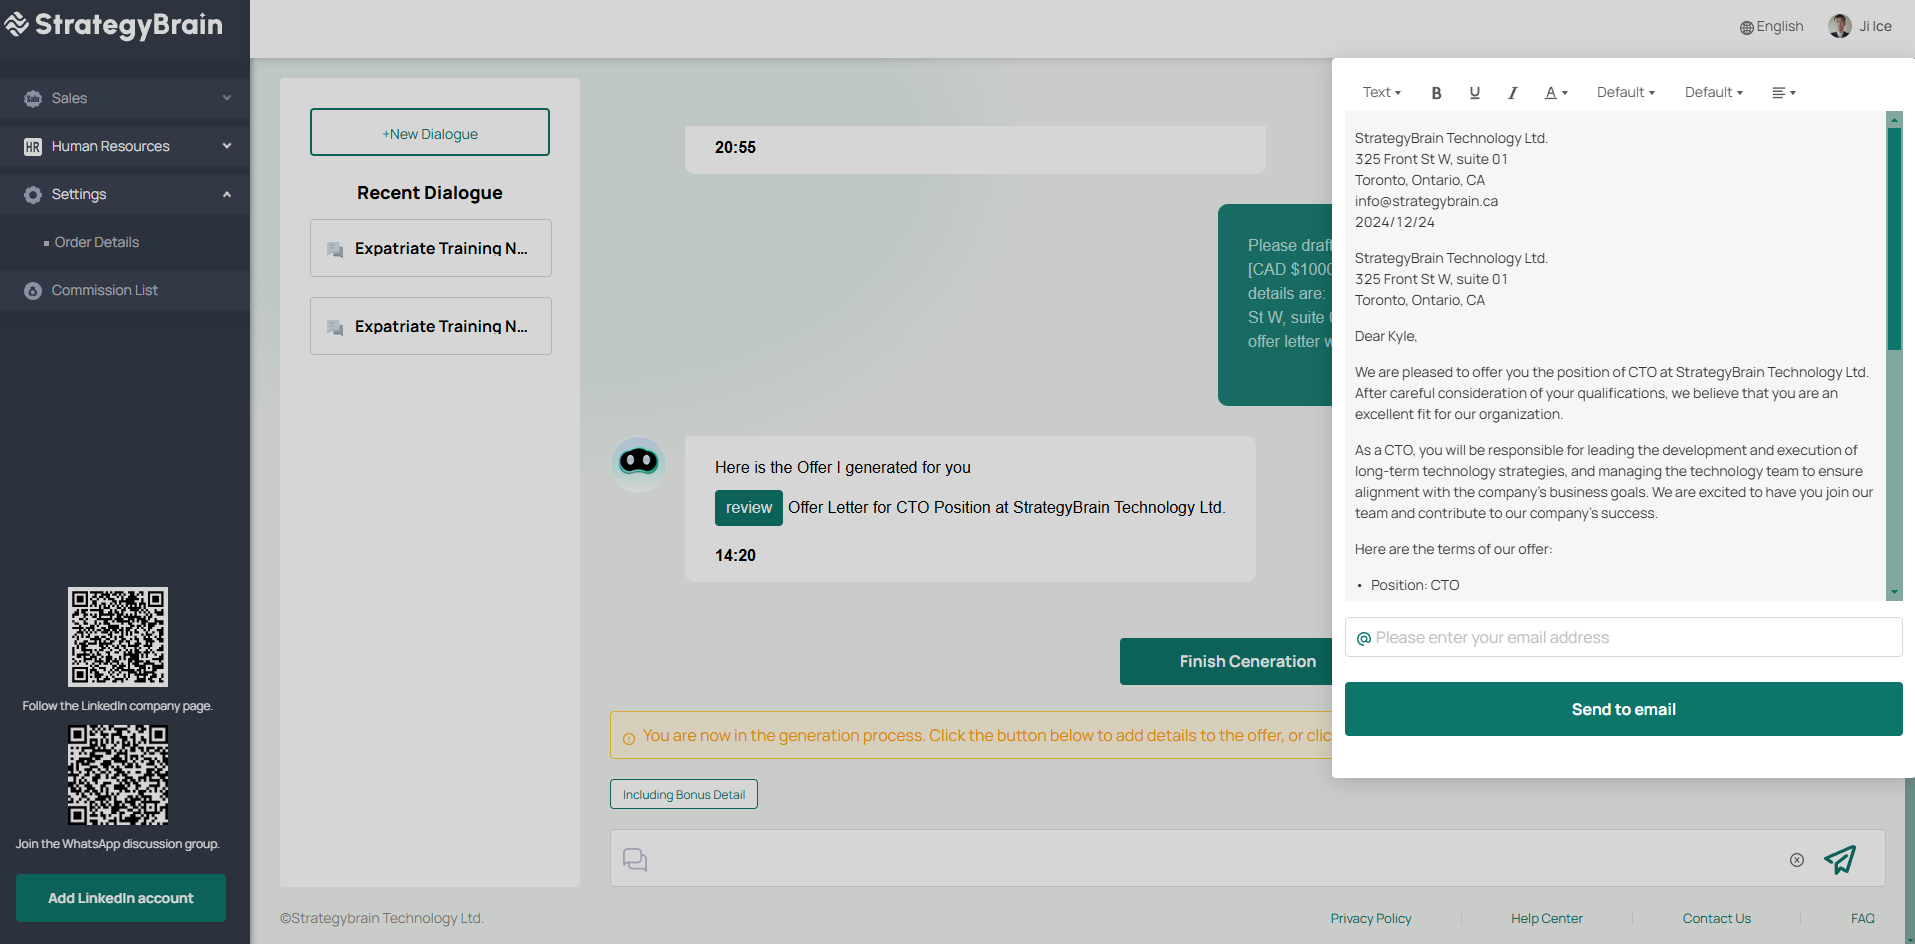Click the first dialogue's chat icon
This screenshot has width=1915, height=944.
point(335,249)
